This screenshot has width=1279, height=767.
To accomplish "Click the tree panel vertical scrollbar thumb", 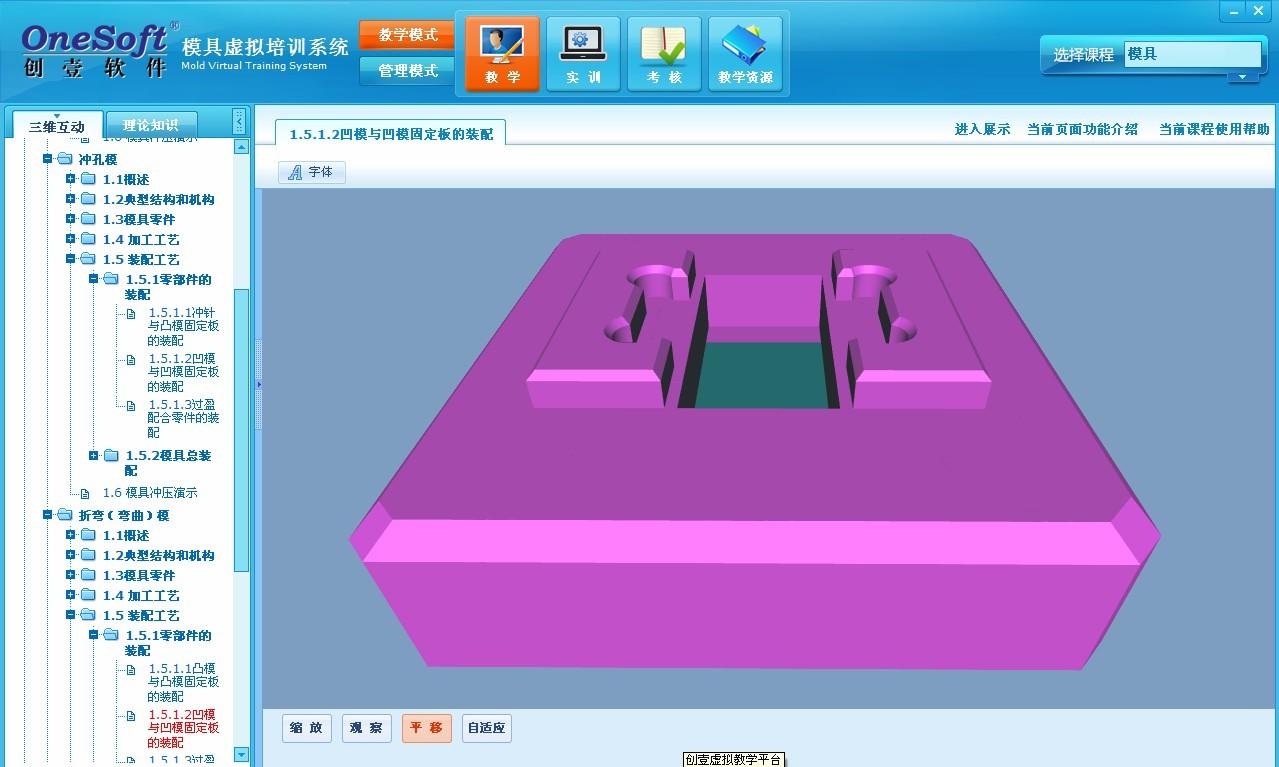I will pyautogui.click(x=241, y=430).
